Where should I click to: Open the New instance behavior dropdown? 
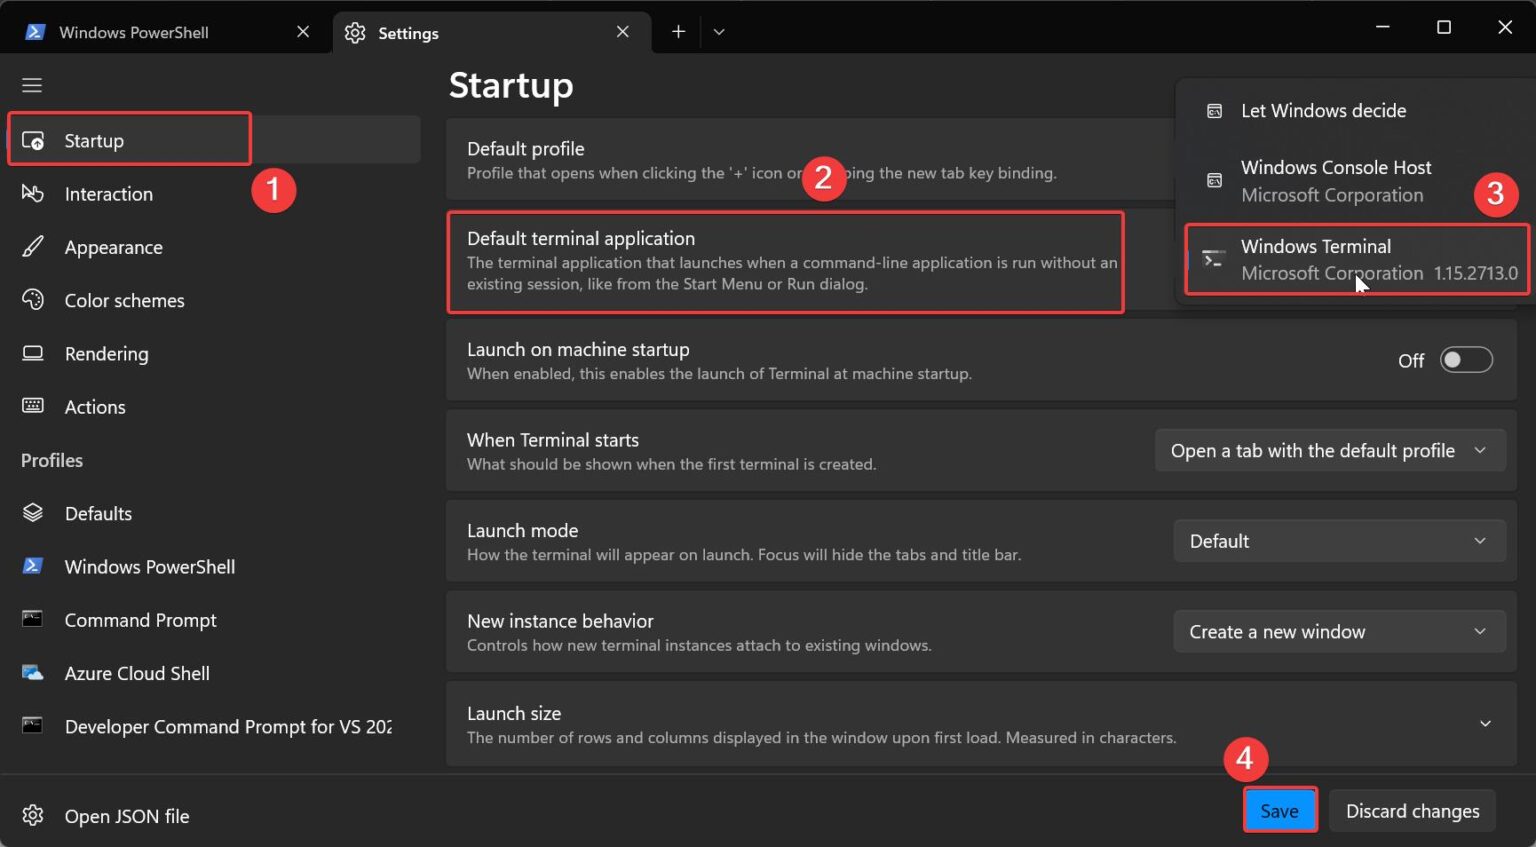click(1339, 632)
